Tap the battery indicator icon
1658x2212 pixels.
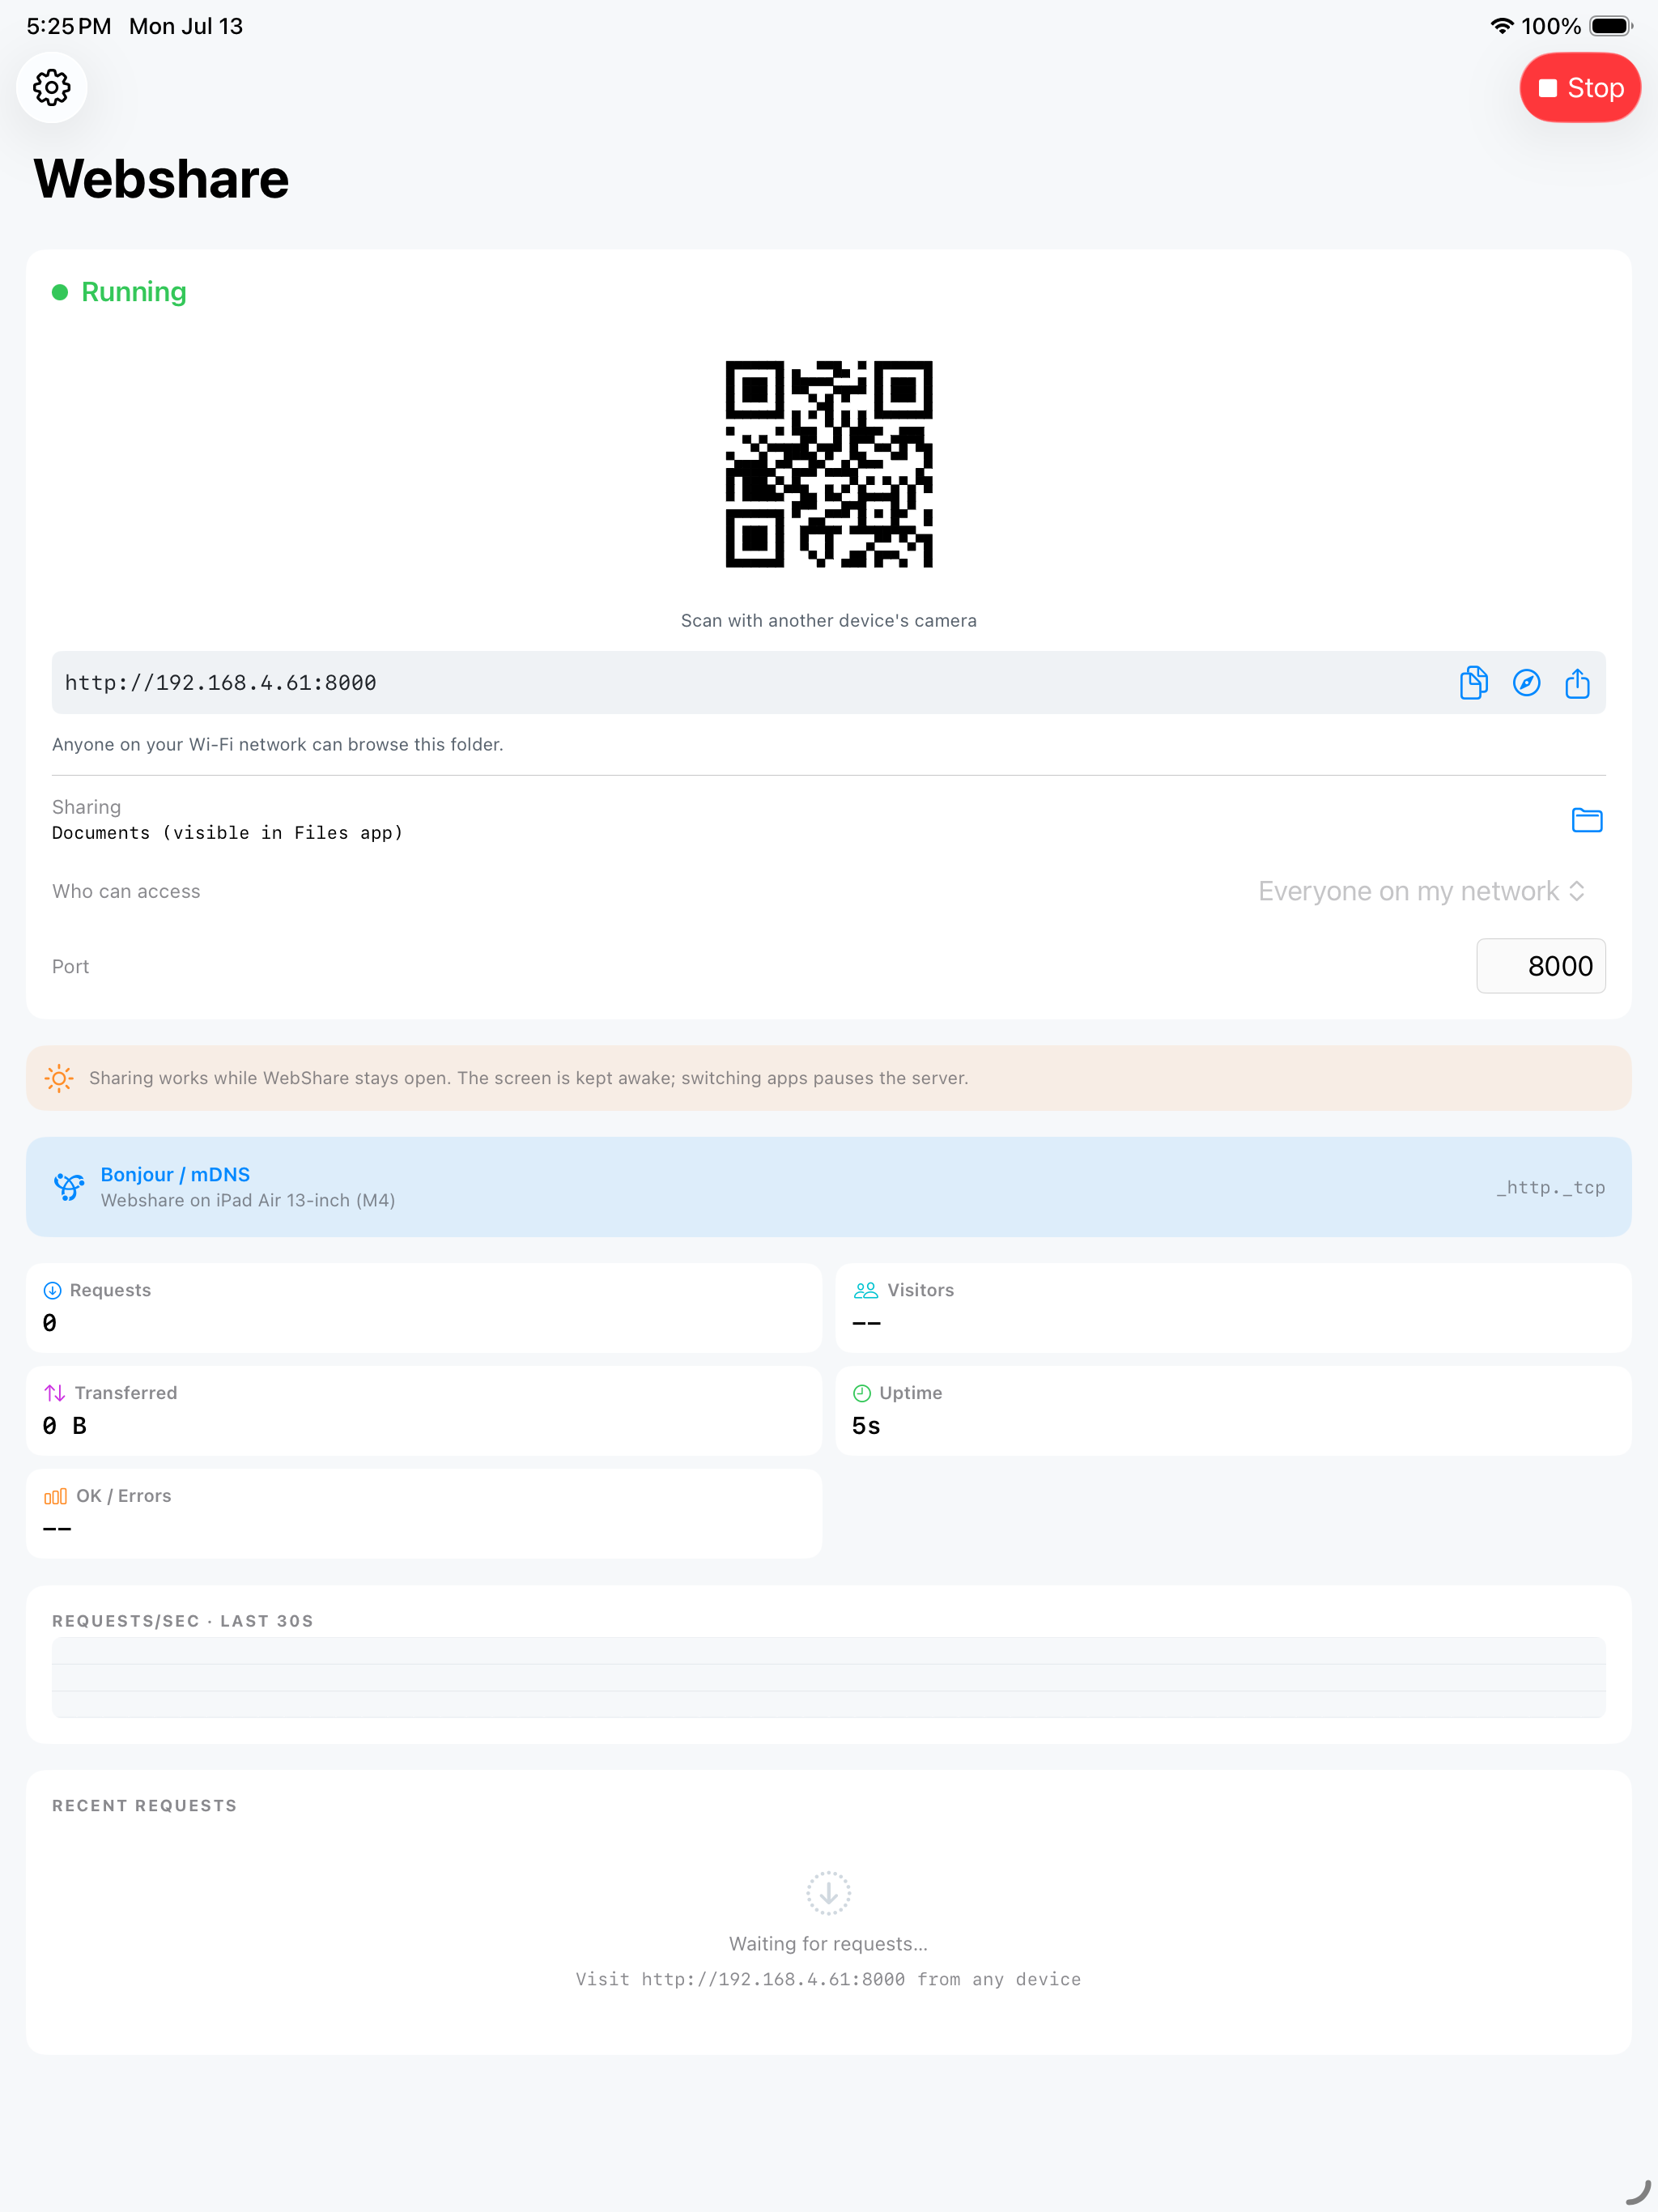(x=1611, y=26)
